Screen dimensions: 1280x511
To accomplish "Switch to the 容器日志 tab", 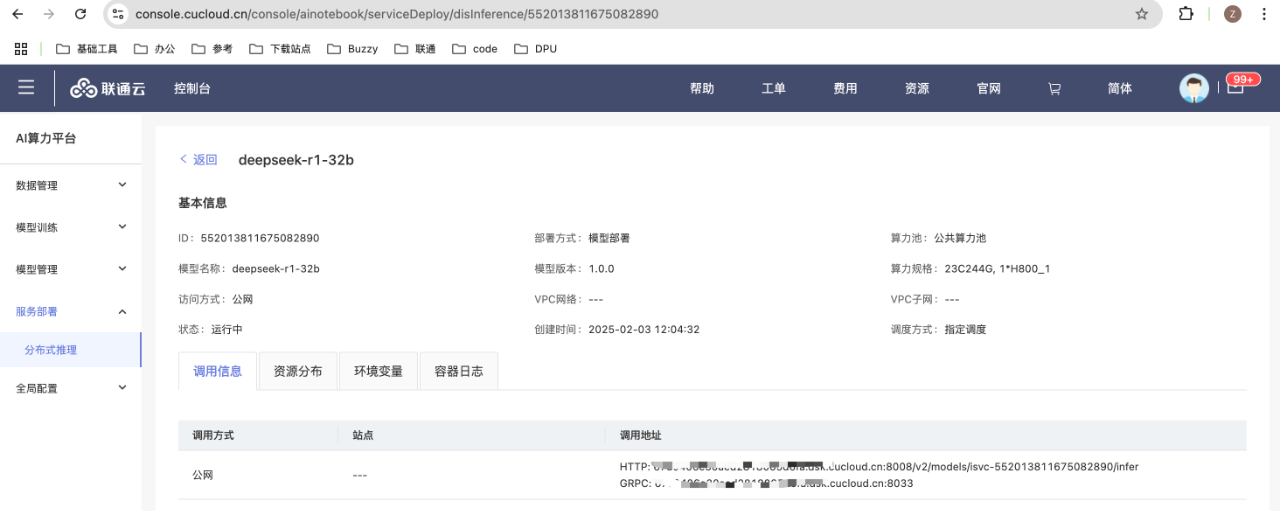I will [x=458, y=371].
